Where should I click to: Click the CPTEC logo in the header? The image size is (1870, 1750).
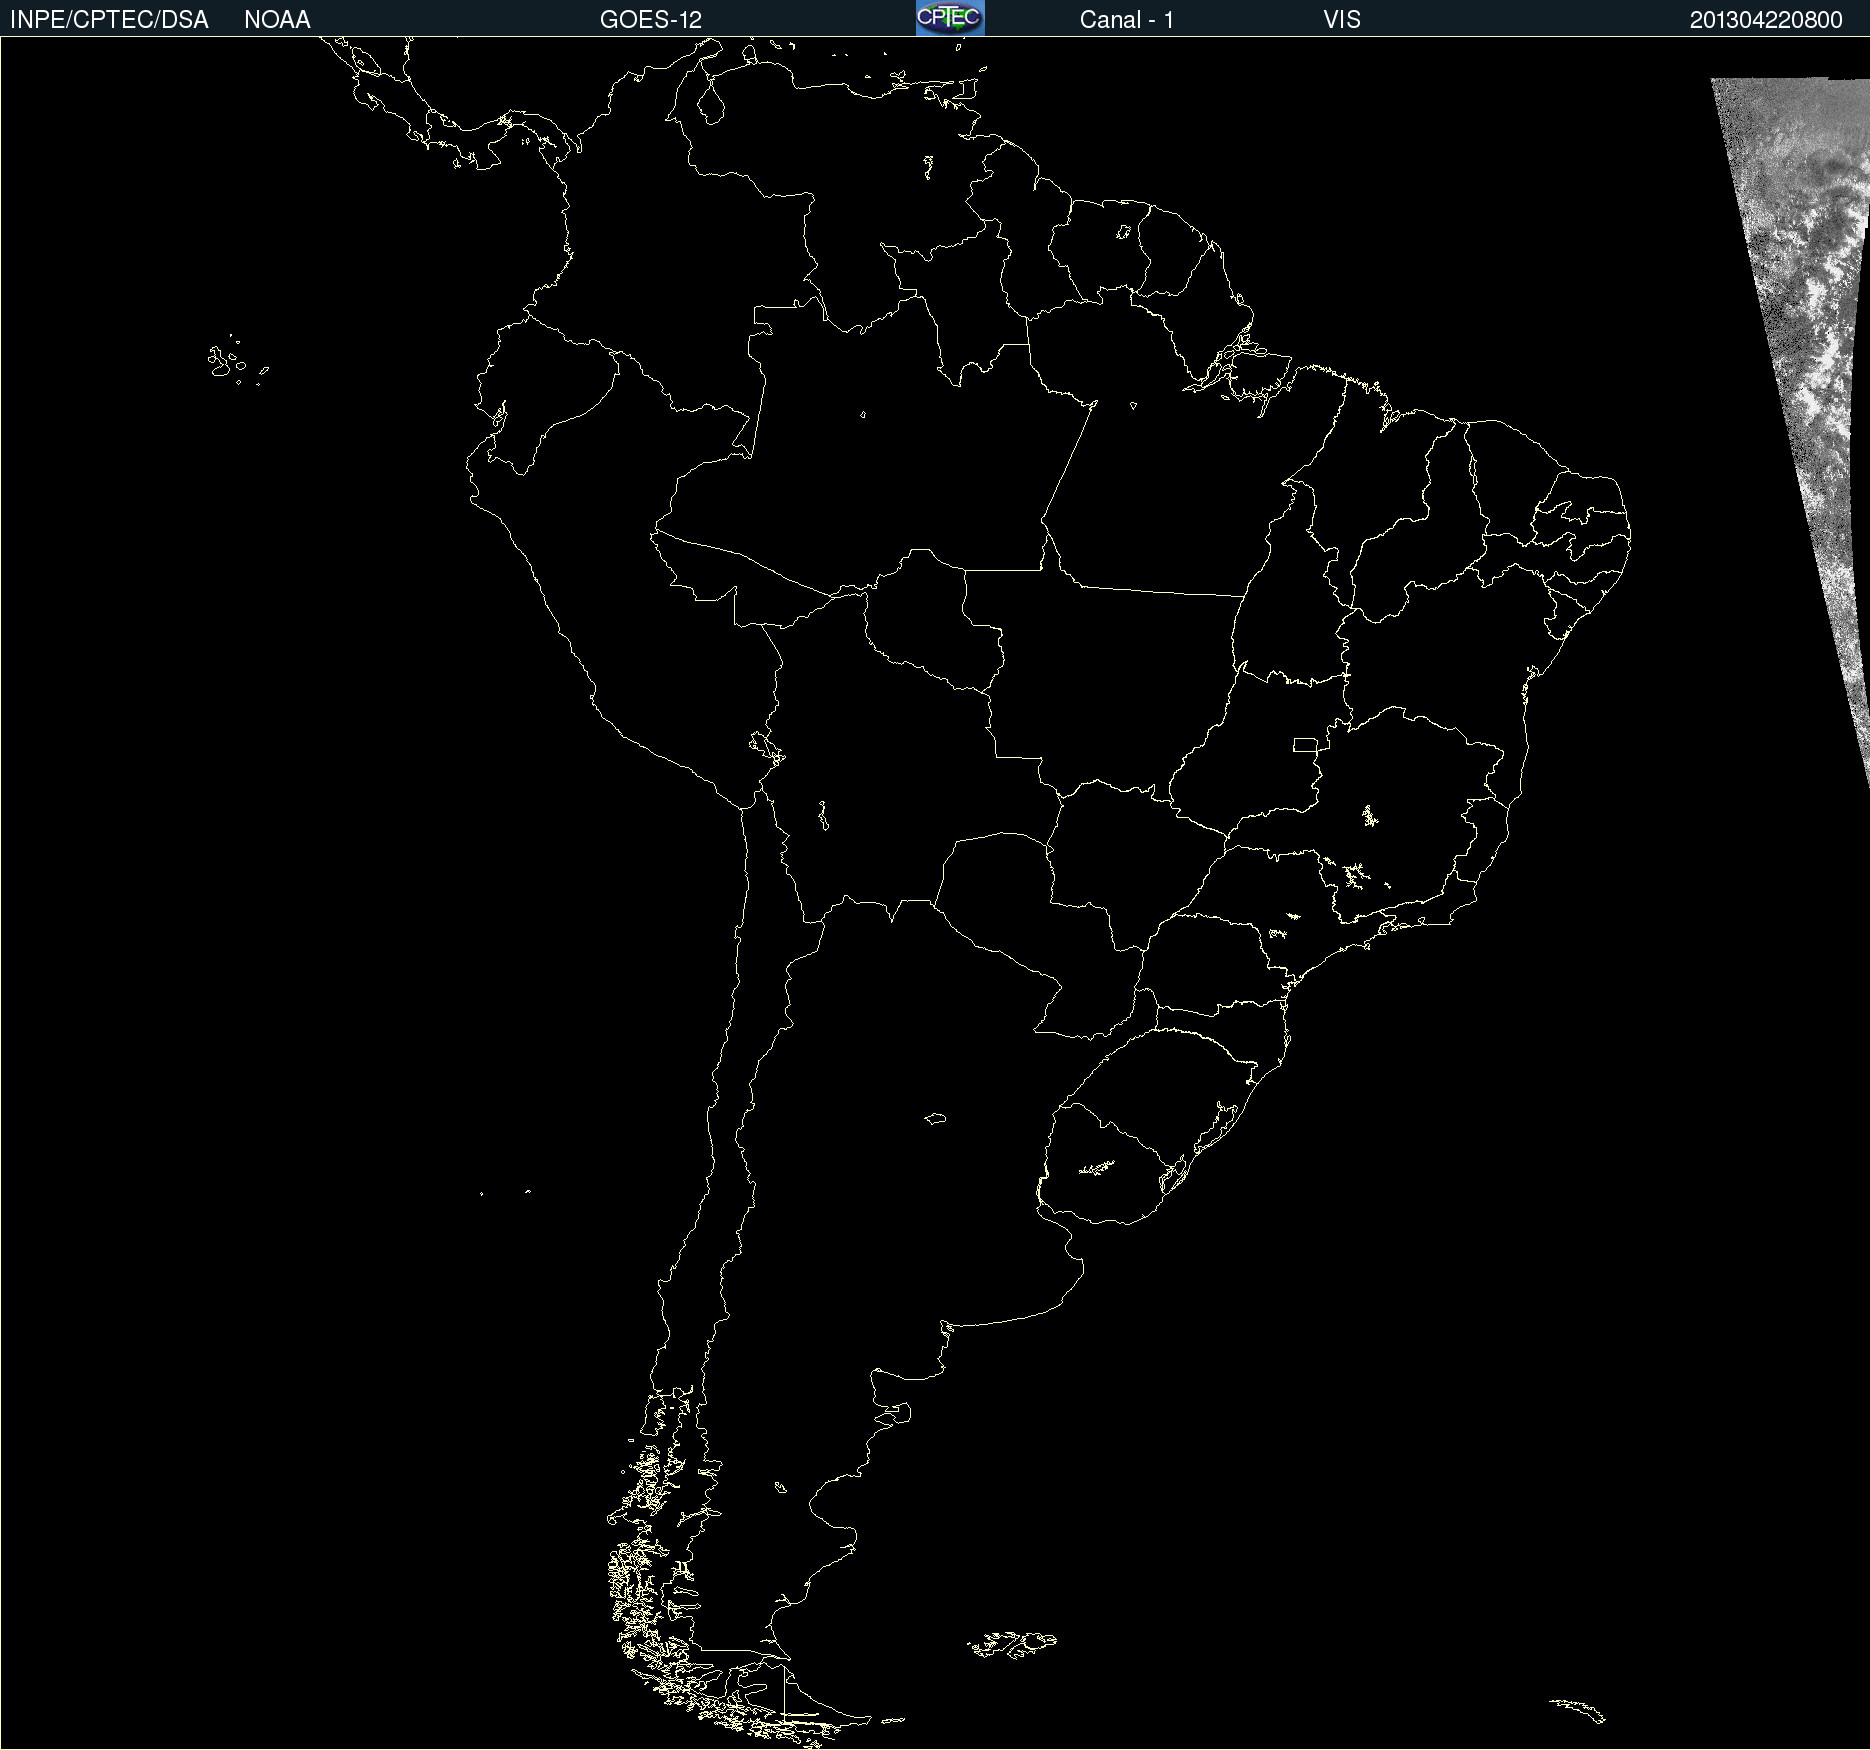point(950,18)
